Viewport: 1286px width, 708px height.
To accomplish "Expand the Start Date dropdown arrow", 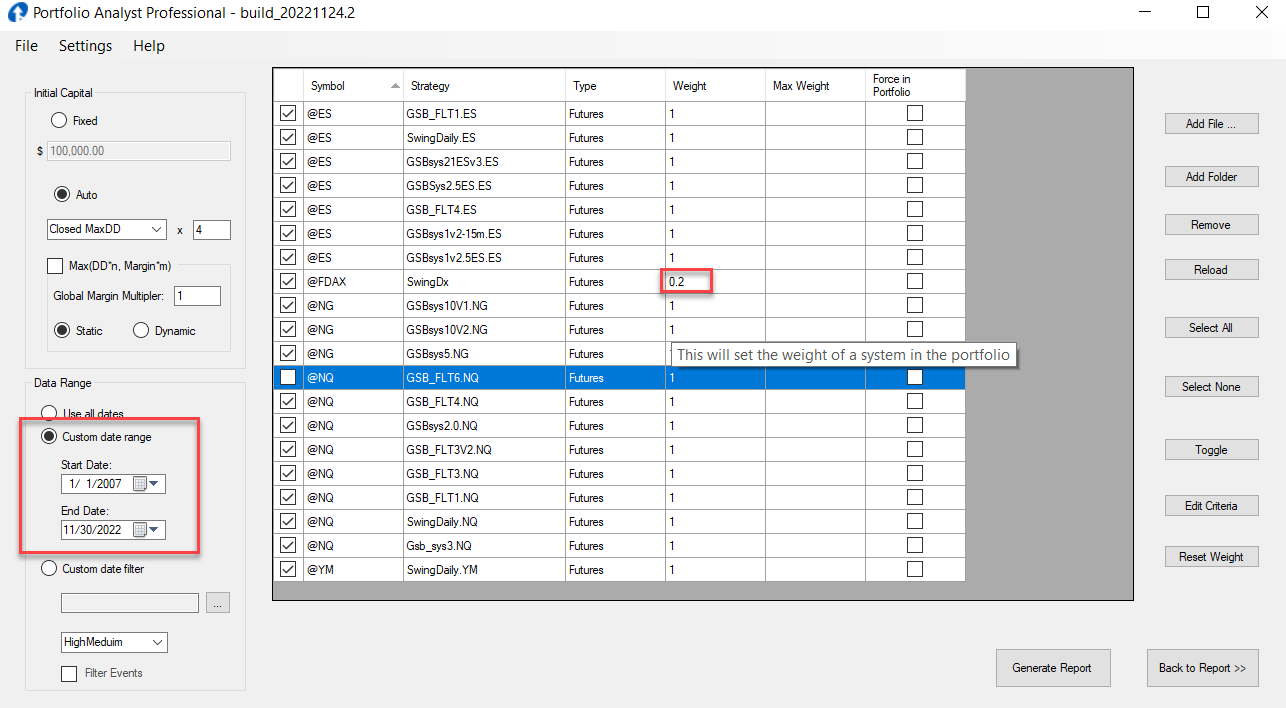I will tap(156, 484).
